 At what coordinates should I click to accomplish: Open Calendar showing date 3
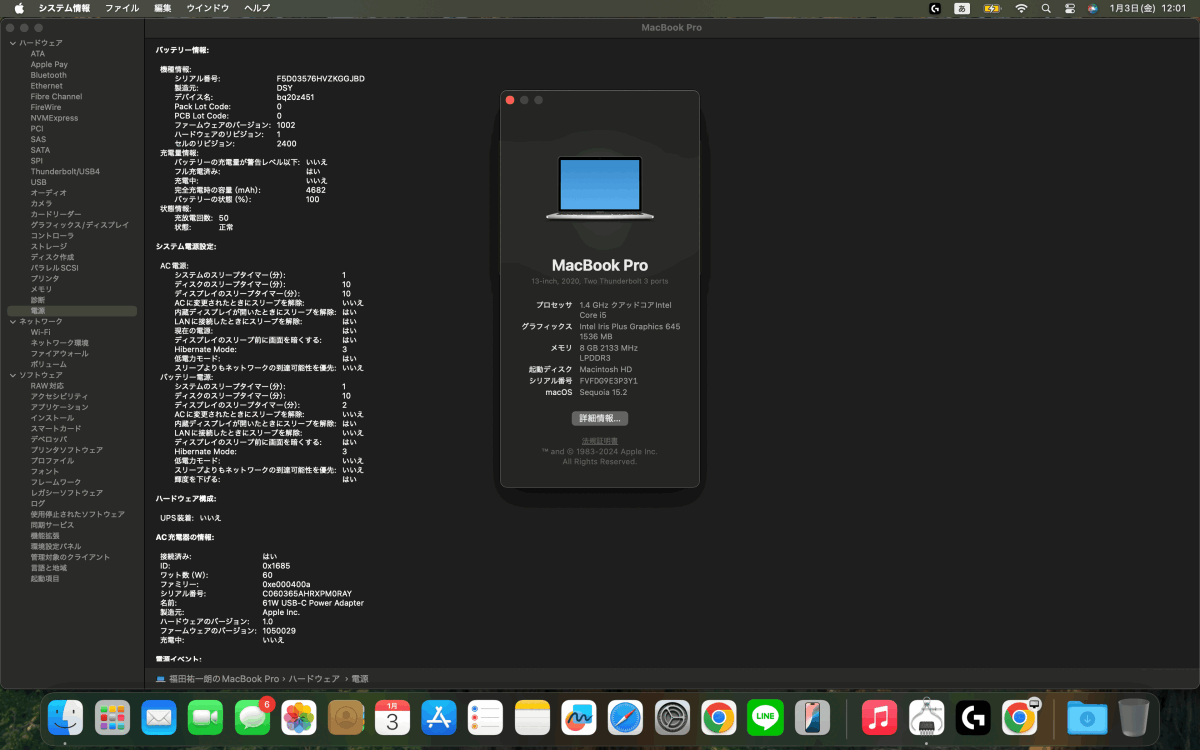point(393,717)
